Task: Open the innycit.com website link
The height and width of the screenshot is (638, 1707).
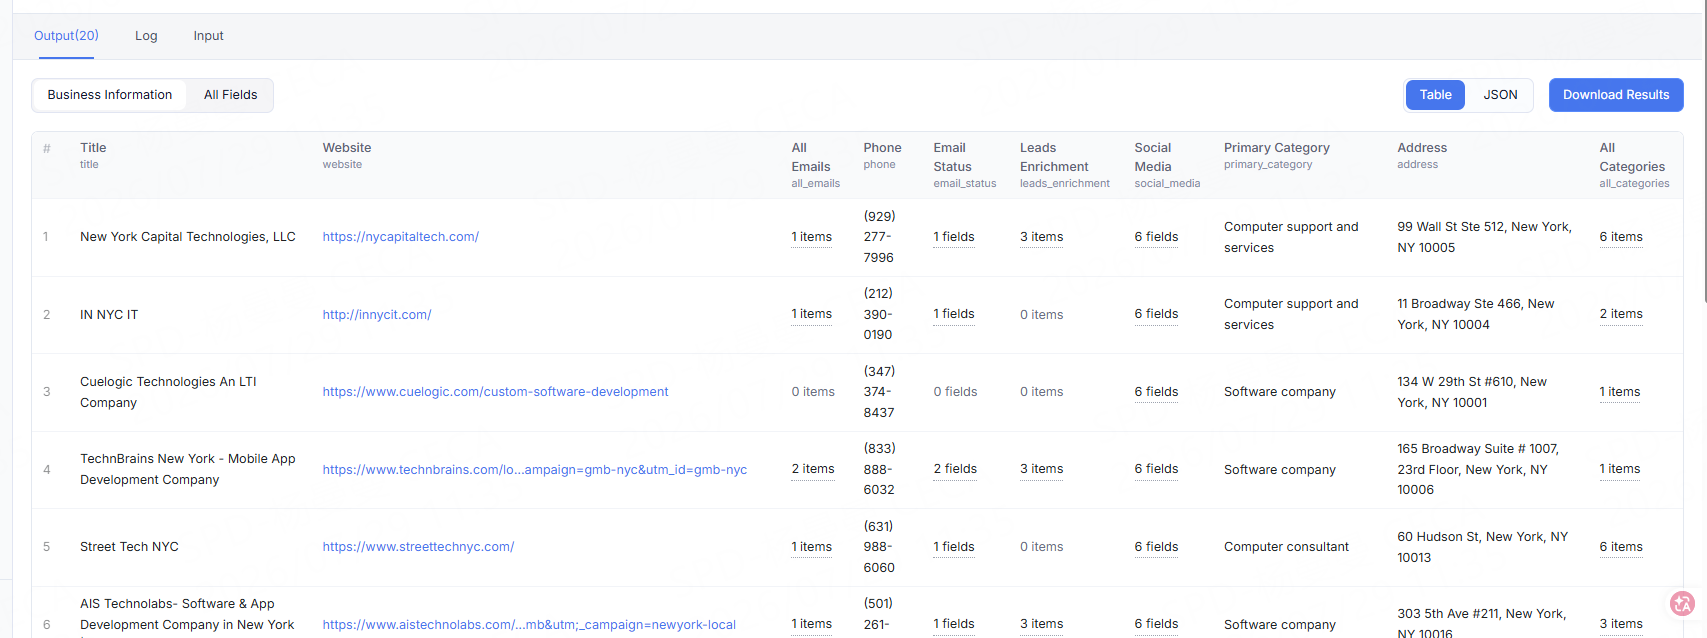Action: click(x=376, y=314)
